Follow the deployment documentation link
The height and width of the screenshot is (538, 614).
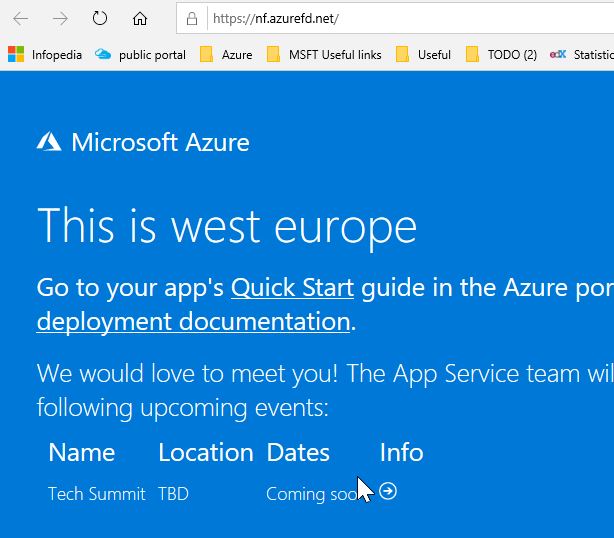pyautogui.click(x=193, y=322)
